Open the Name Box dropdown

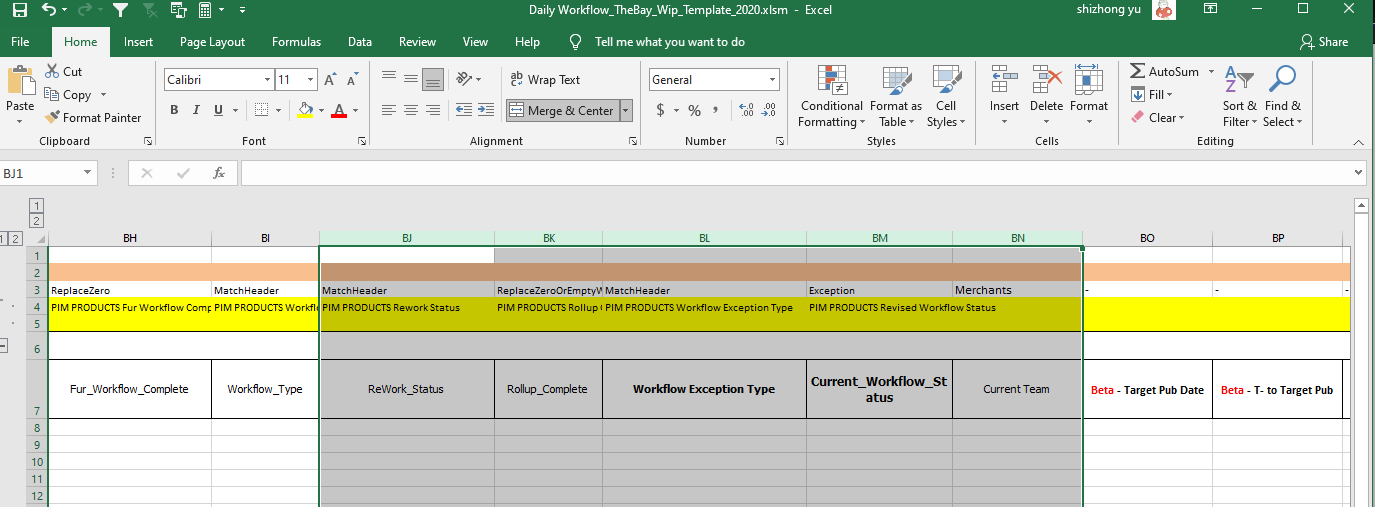[x=88, y=173]
